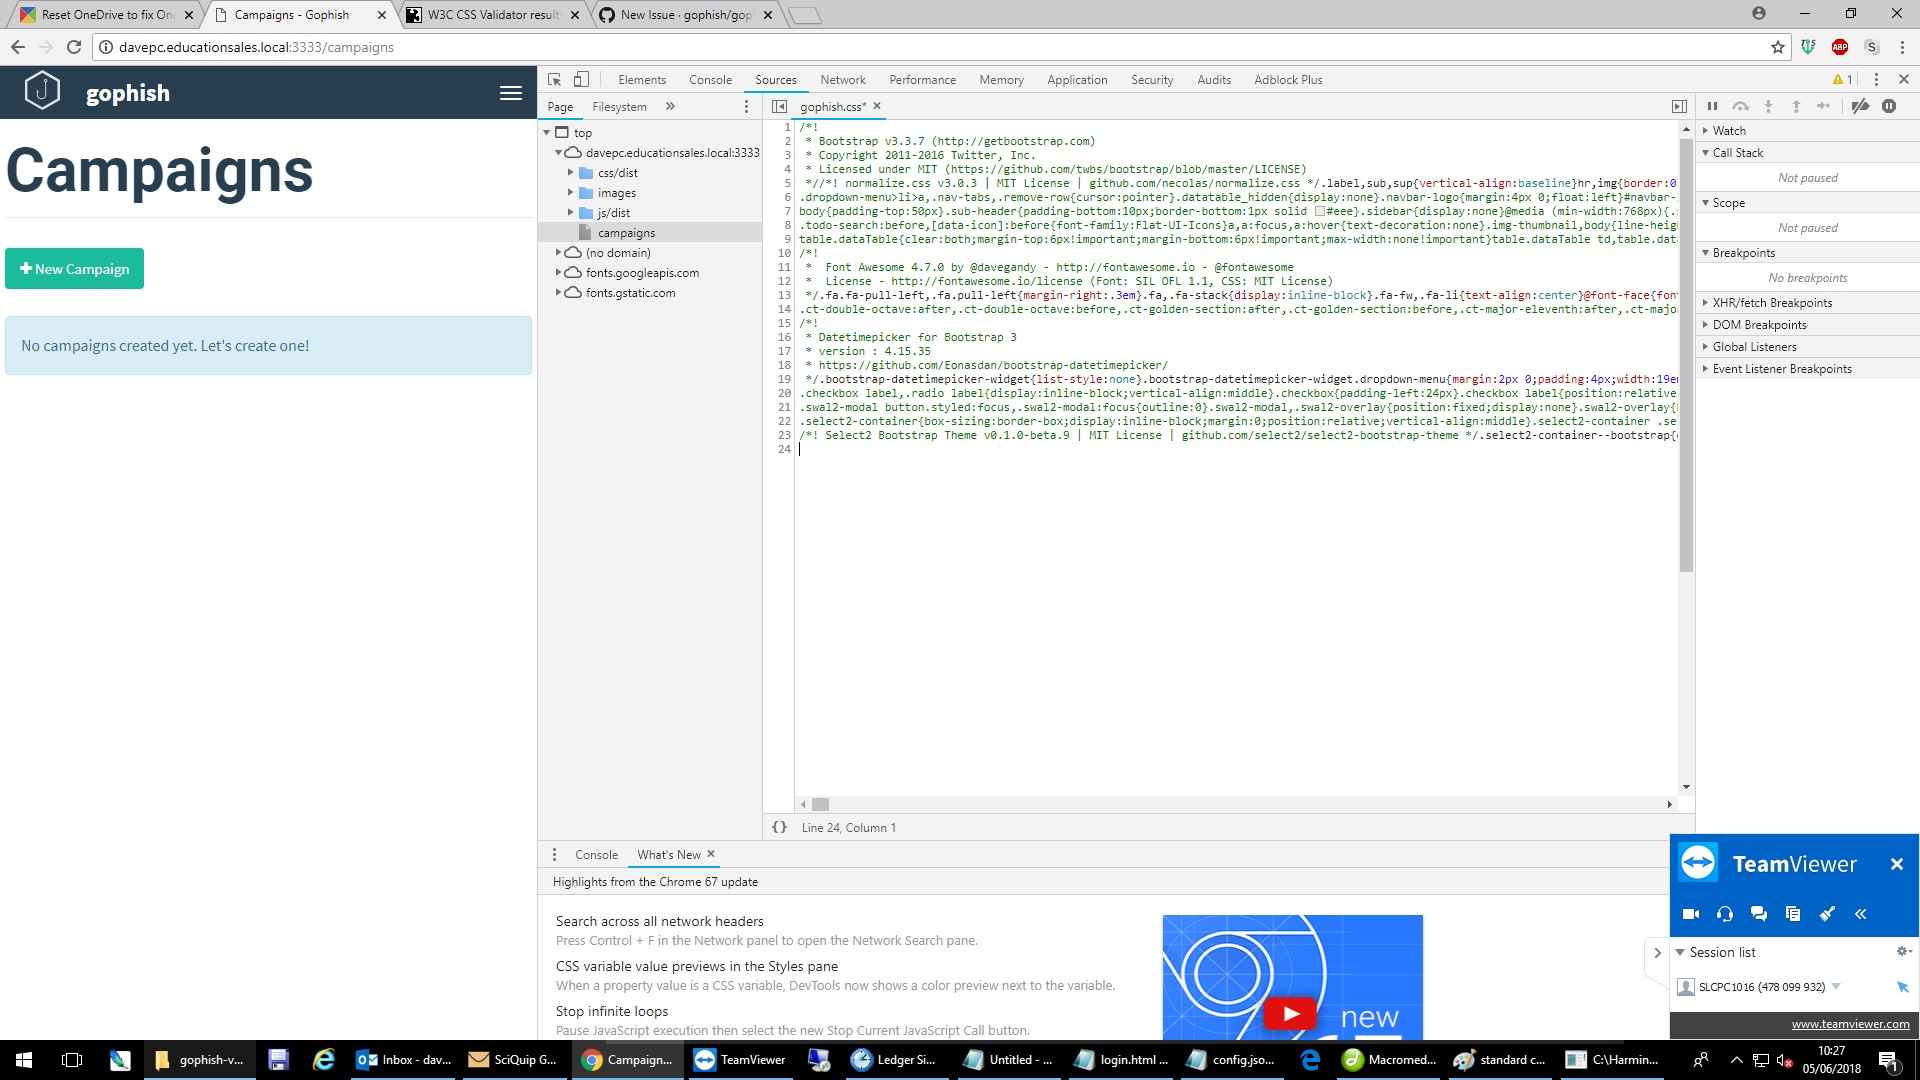Open the TeamViewer chat icon
The height and width of the screenshot is (1080, 1920).
click(1758, 913)
